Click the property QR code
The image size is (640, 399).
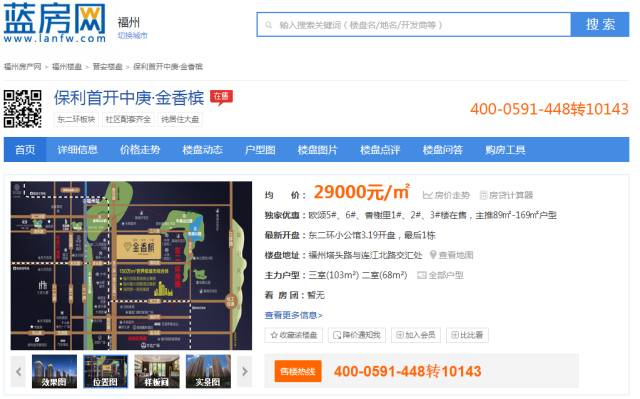pyautogui.click(x=22, y=109)
